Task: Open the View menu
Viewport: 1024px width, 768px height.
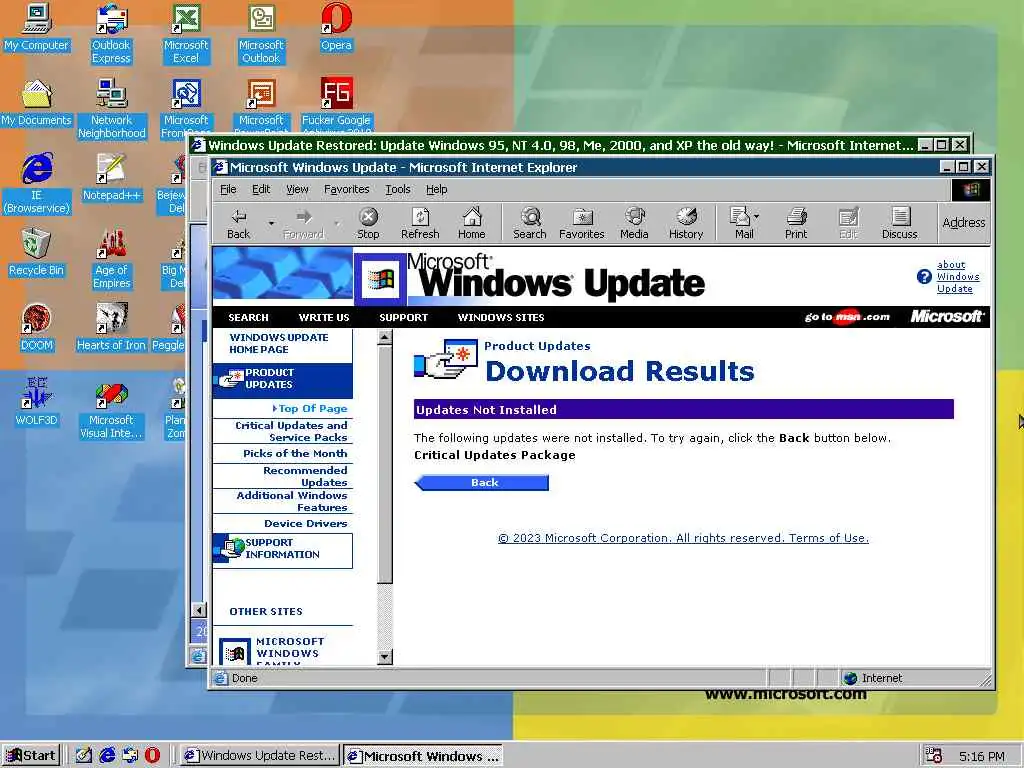Action: (297, 189)
